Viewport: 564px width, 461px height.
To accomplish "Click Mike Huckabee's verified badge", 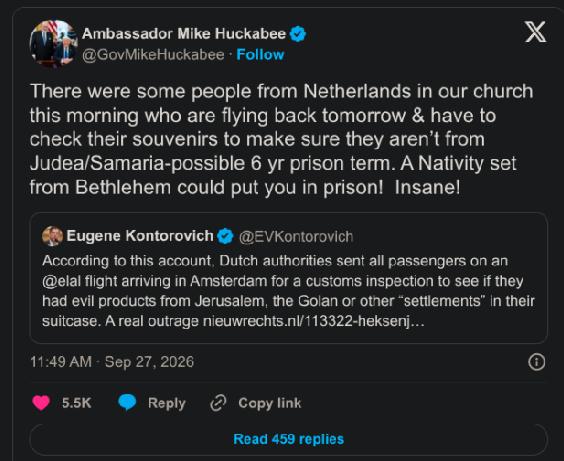I will click(x=298, y=34).
